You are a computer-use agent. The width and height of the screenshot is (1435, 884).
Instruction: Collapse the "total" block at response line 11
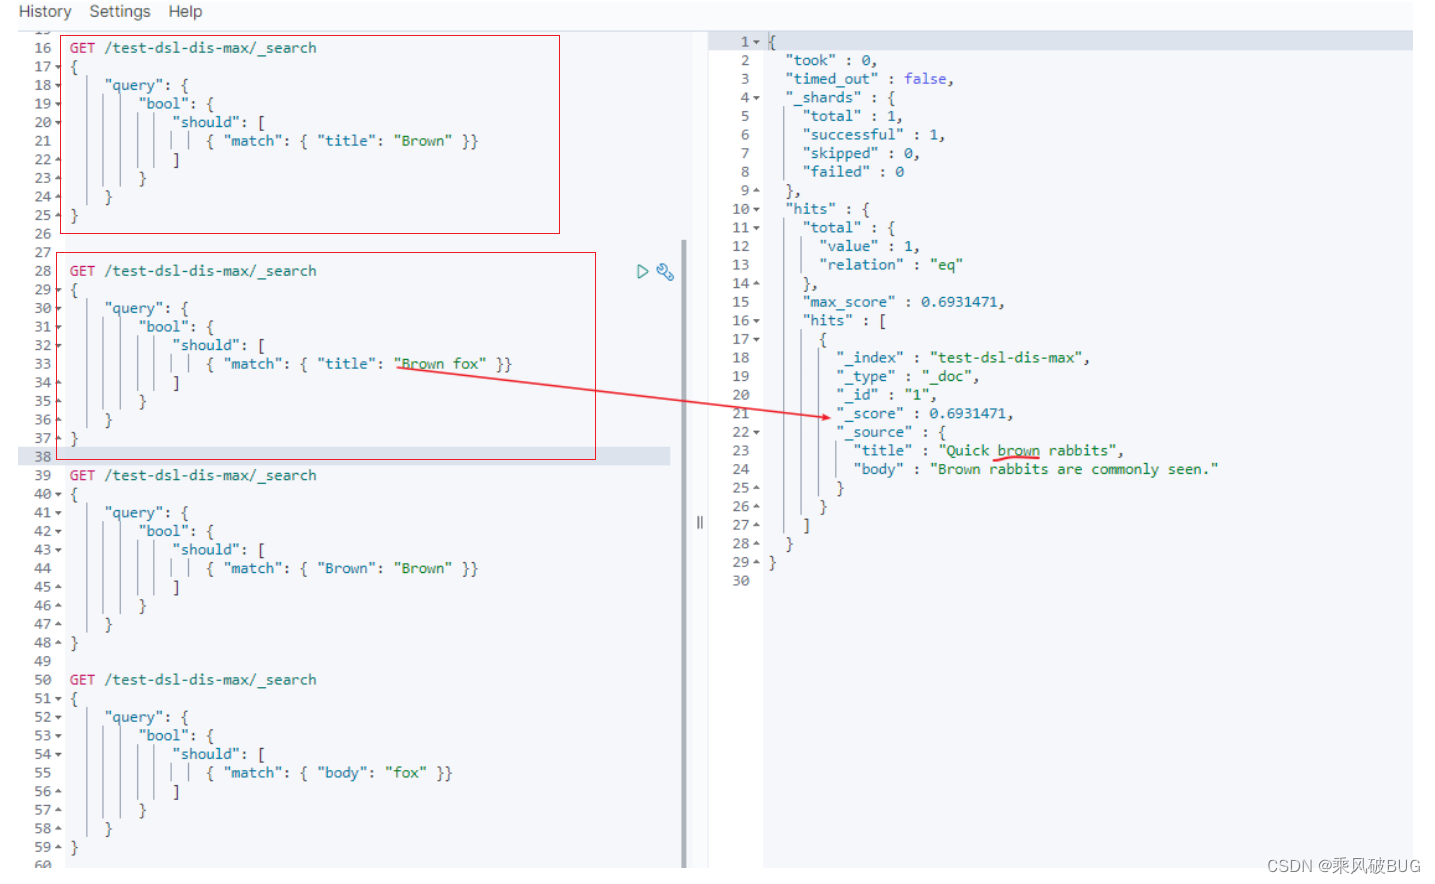pos(756,228)
